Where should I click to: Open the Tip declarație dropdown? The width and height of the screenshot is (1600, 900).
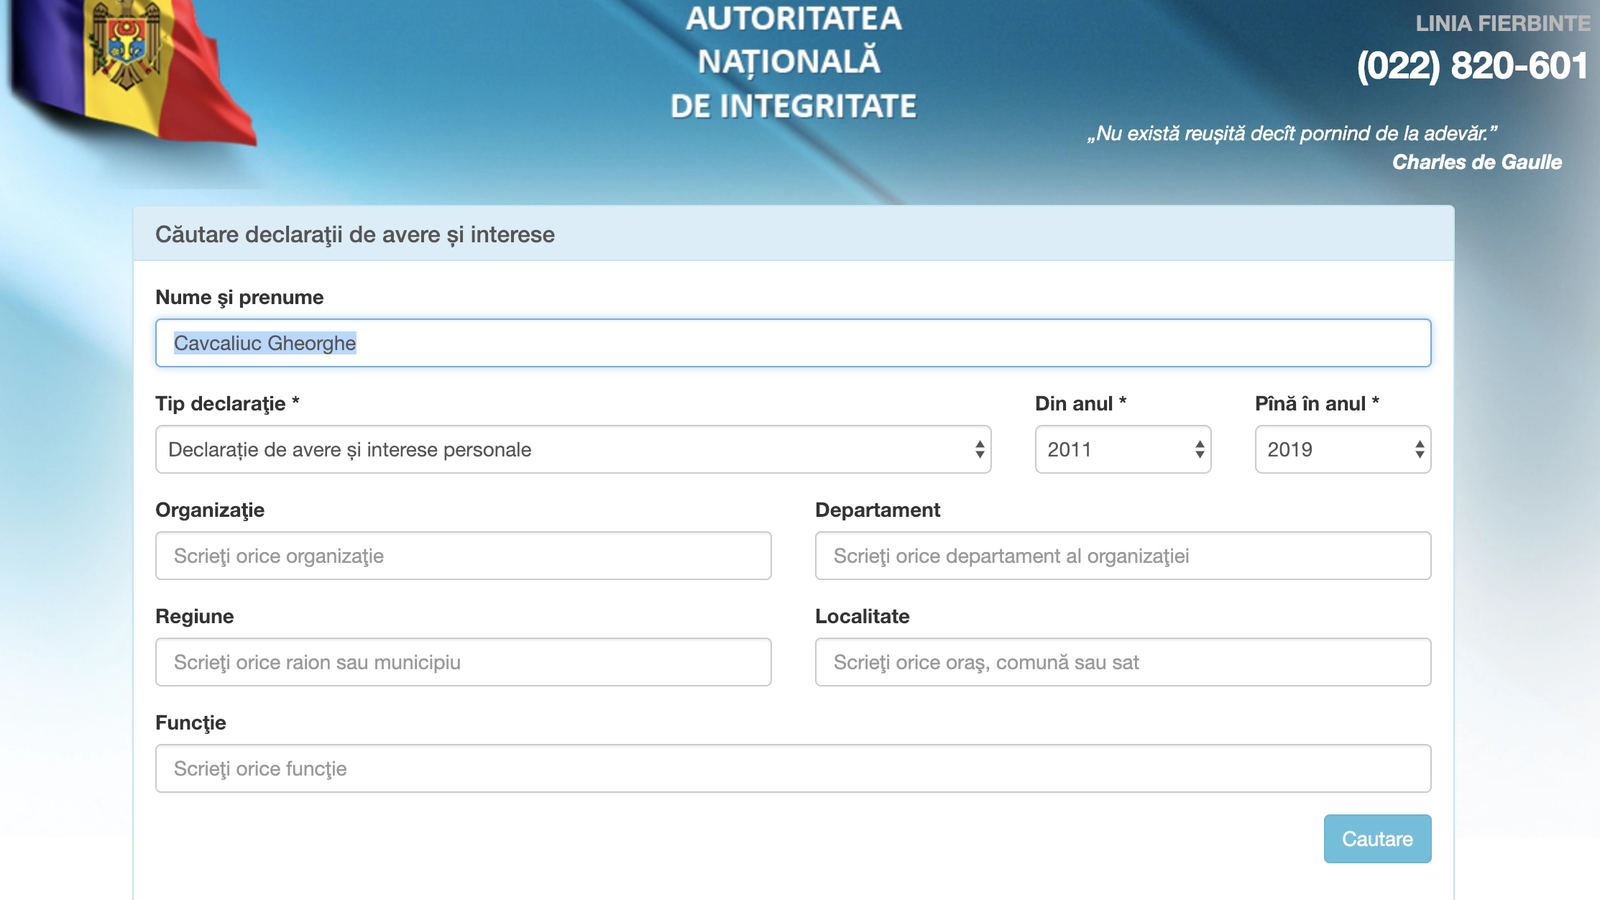[x=573, y=450]
